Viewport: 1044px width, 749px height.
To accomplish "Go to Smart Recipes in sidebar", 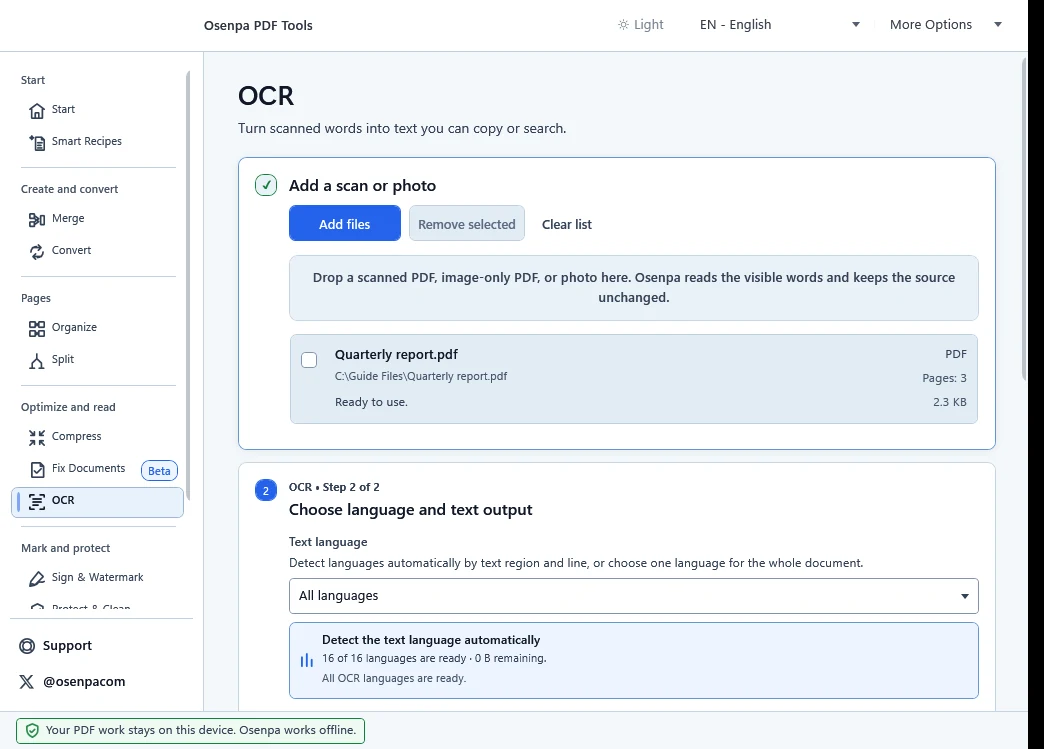I will 97,142.
